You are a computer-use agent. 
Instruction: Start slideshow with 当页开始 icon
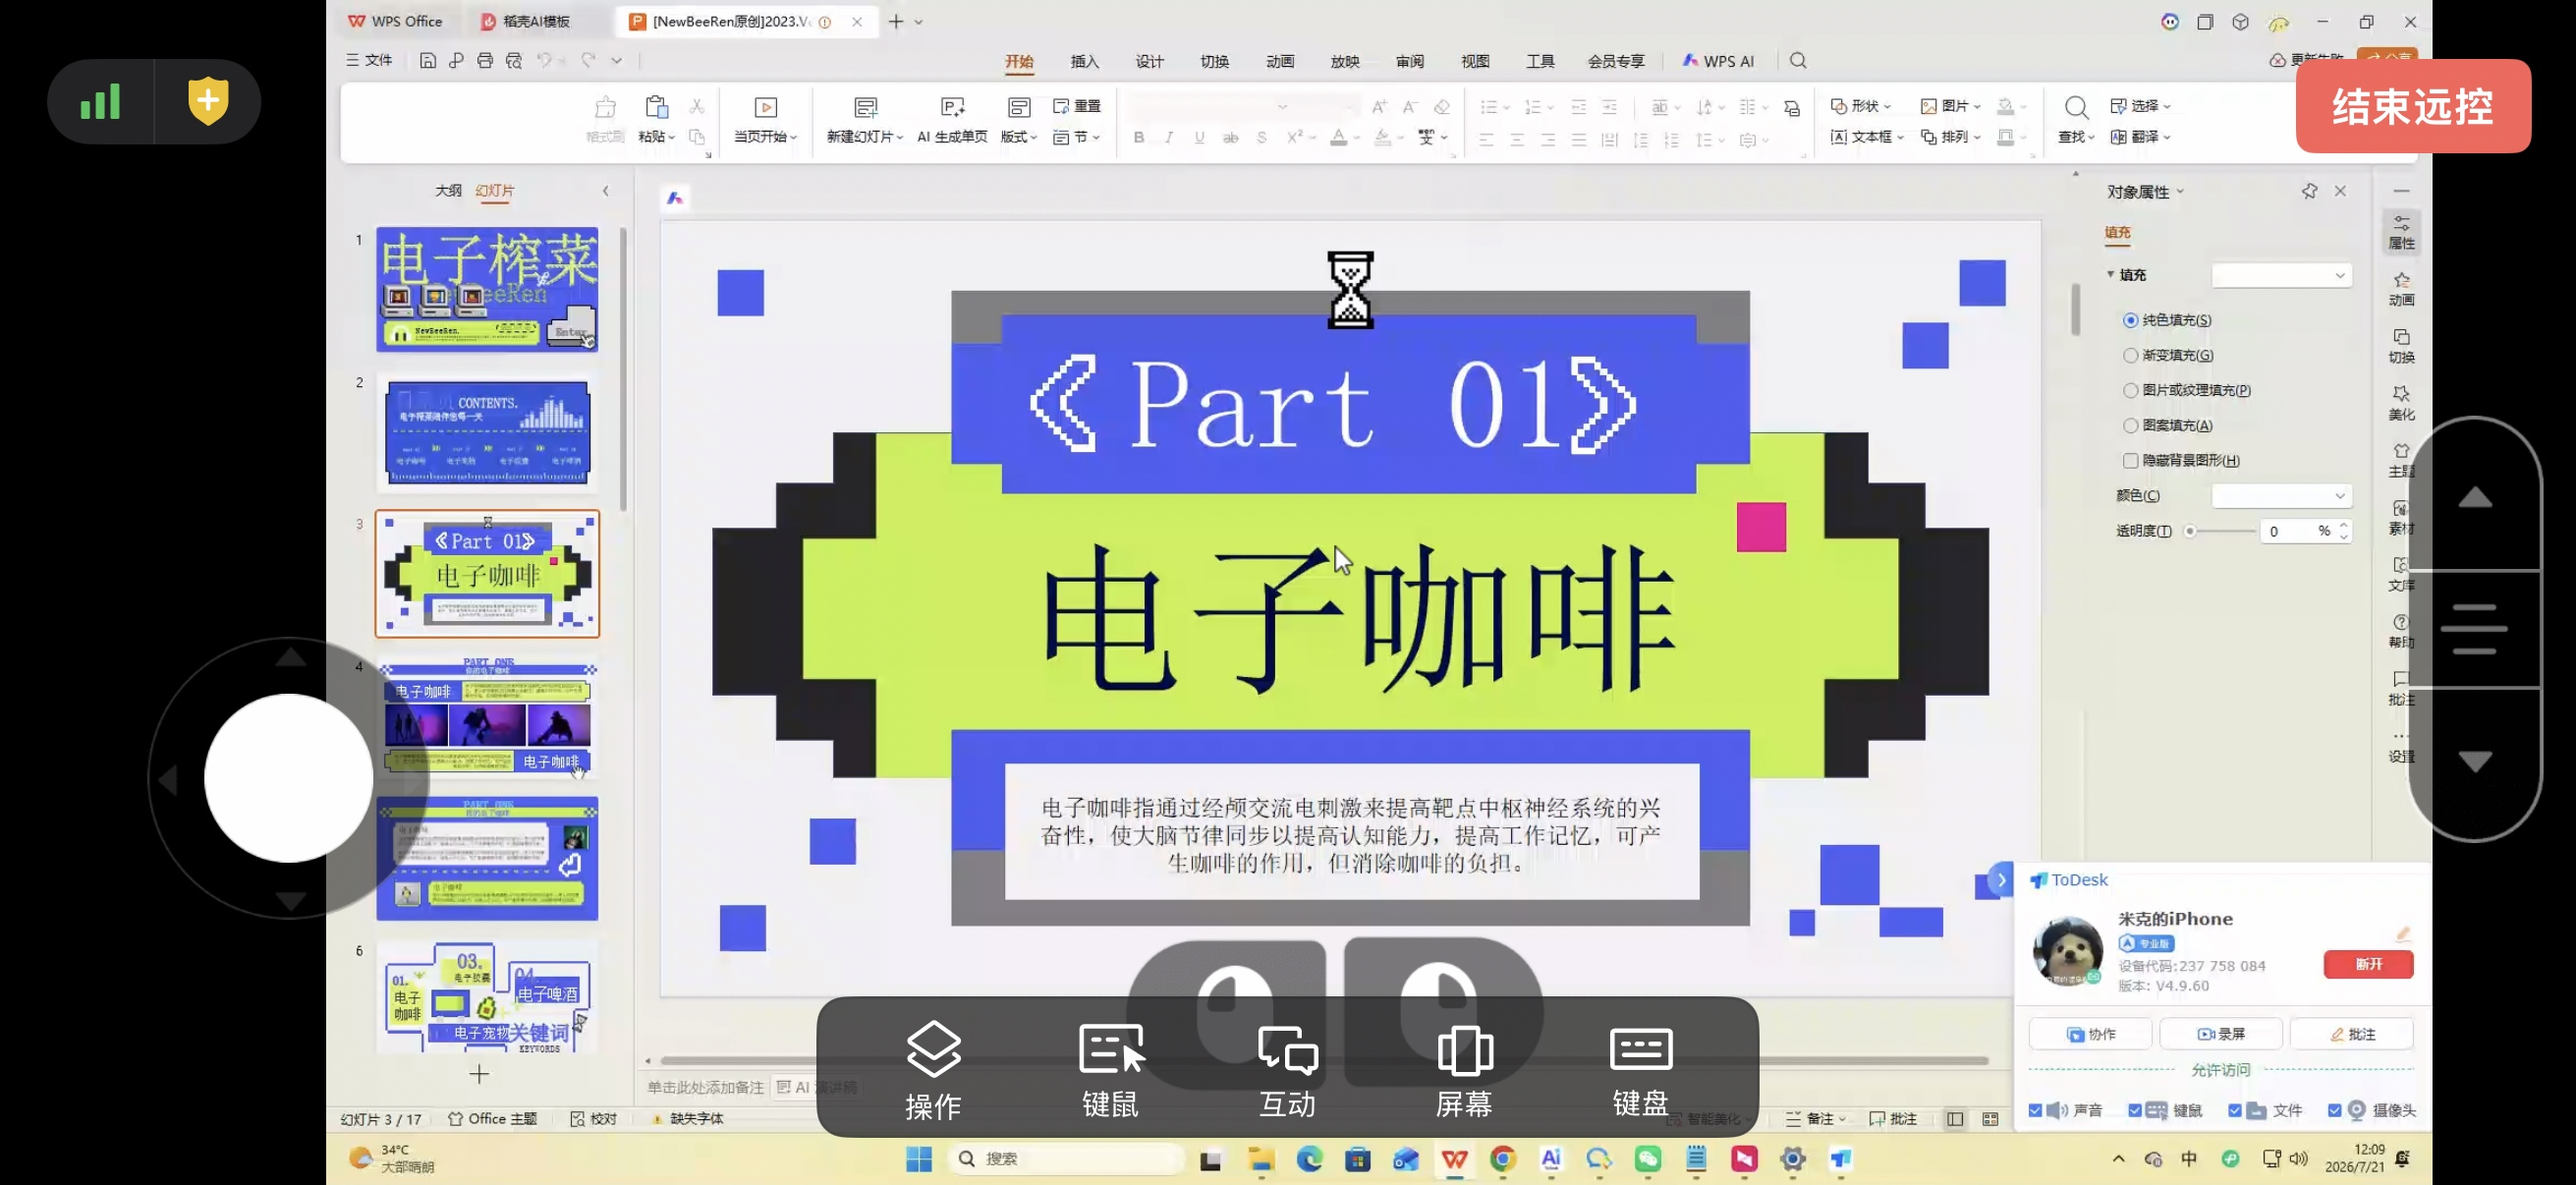tap(766, 107)
